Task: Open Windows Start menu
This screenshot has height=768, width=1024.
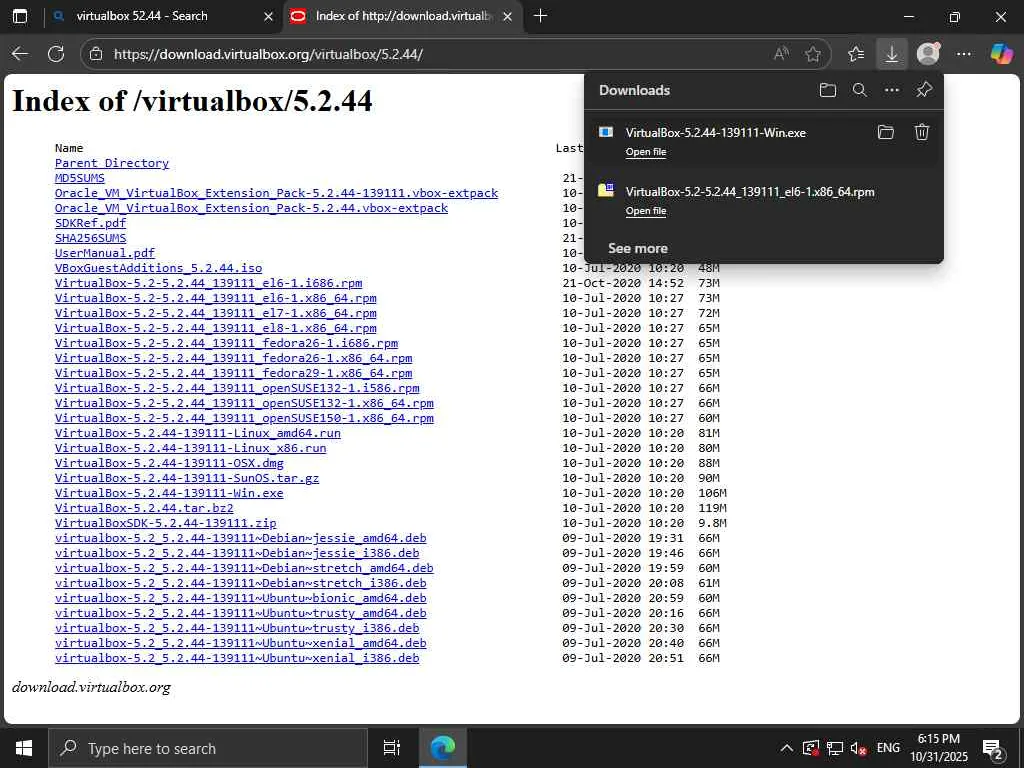Action: point(24,748)
